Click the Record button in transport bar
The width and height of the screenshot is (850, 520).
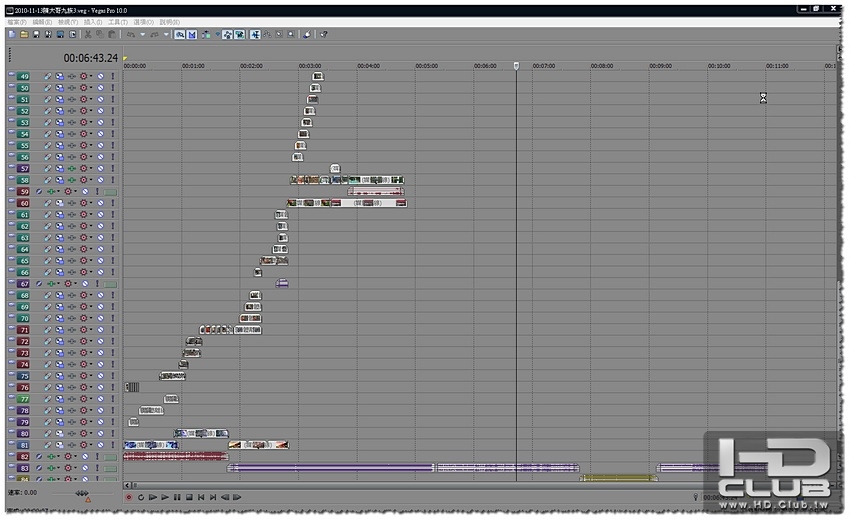[128, 497]
